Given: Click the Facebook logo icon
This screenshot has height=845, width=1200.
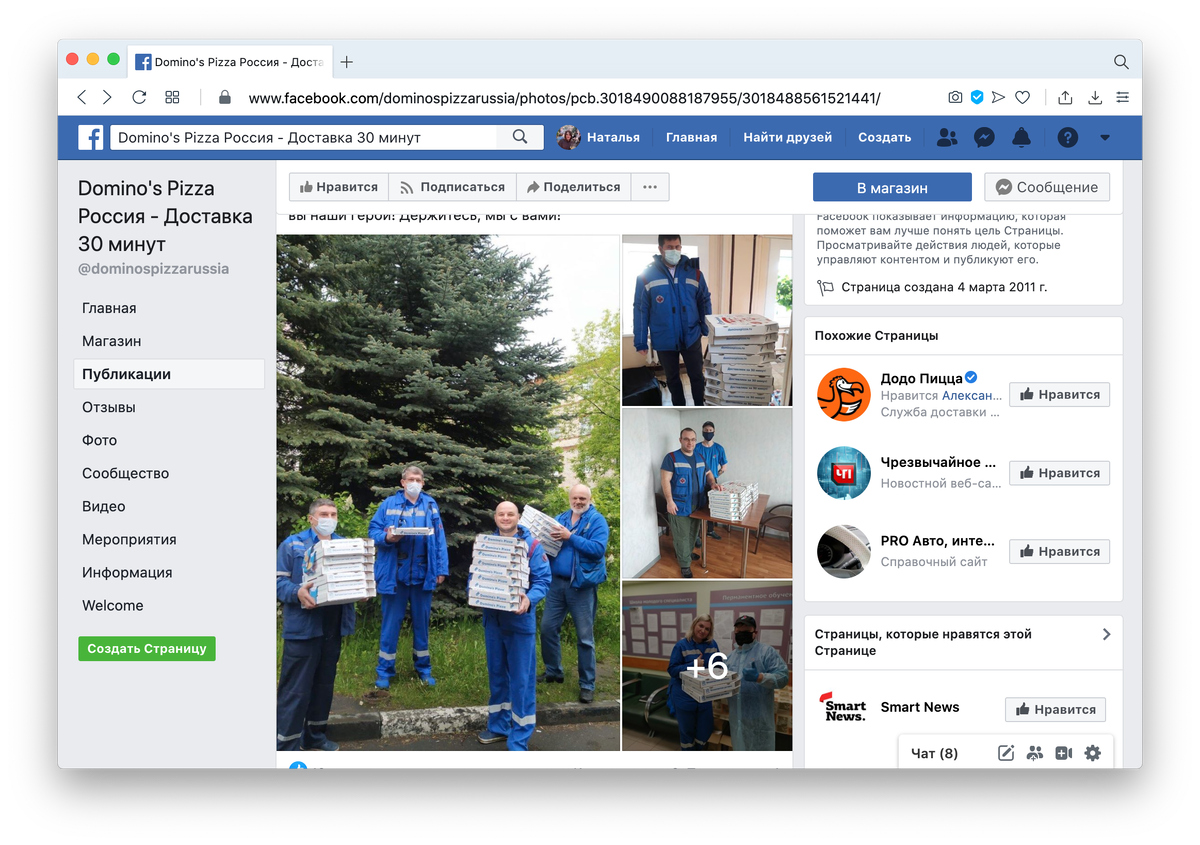Looking at the screenshot, I should coord(91,137).
